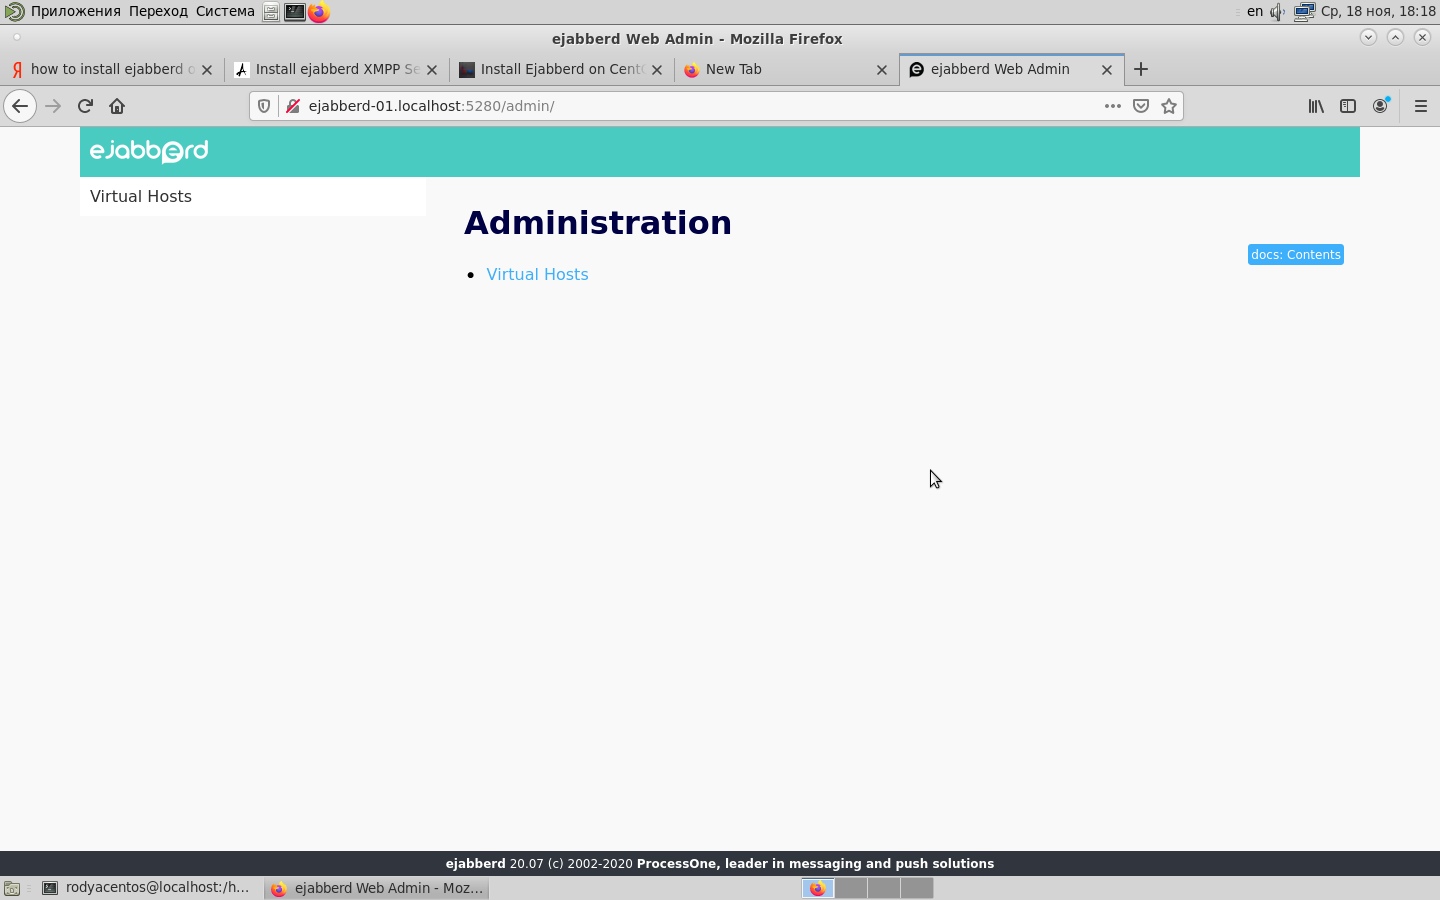Viewport: 1440px width, 900px height.
Task: Click the insecure connection lock icon
Action: 292,106
